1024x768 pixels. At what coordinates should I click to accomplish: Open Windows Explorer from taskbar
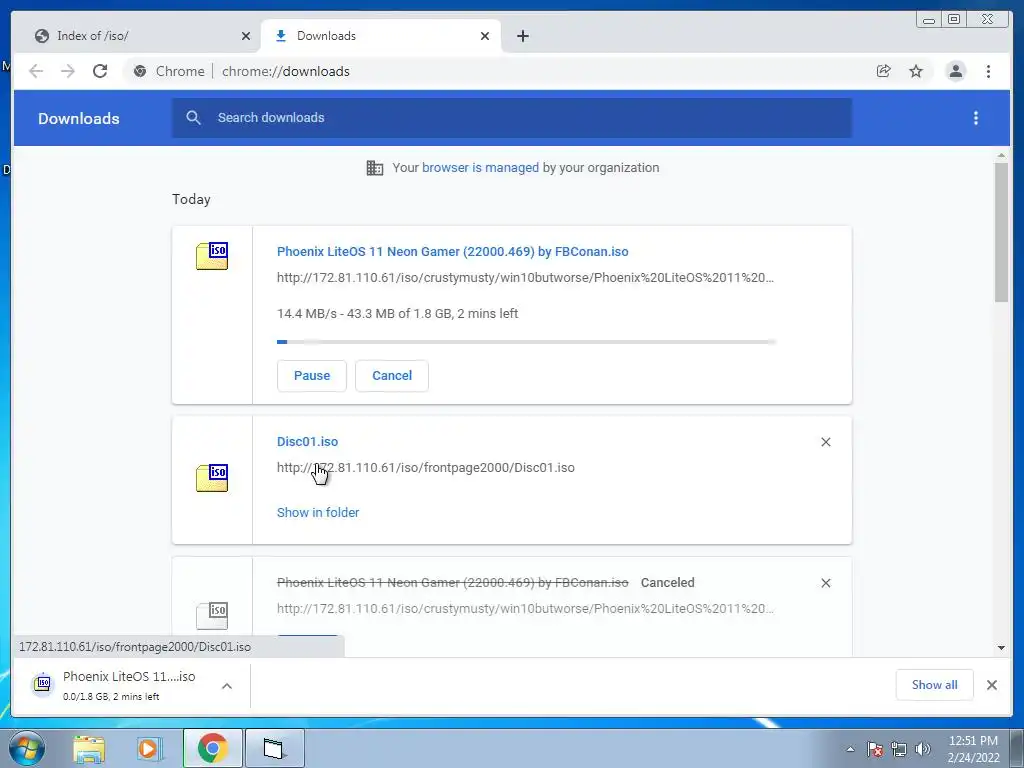(89, 748)
